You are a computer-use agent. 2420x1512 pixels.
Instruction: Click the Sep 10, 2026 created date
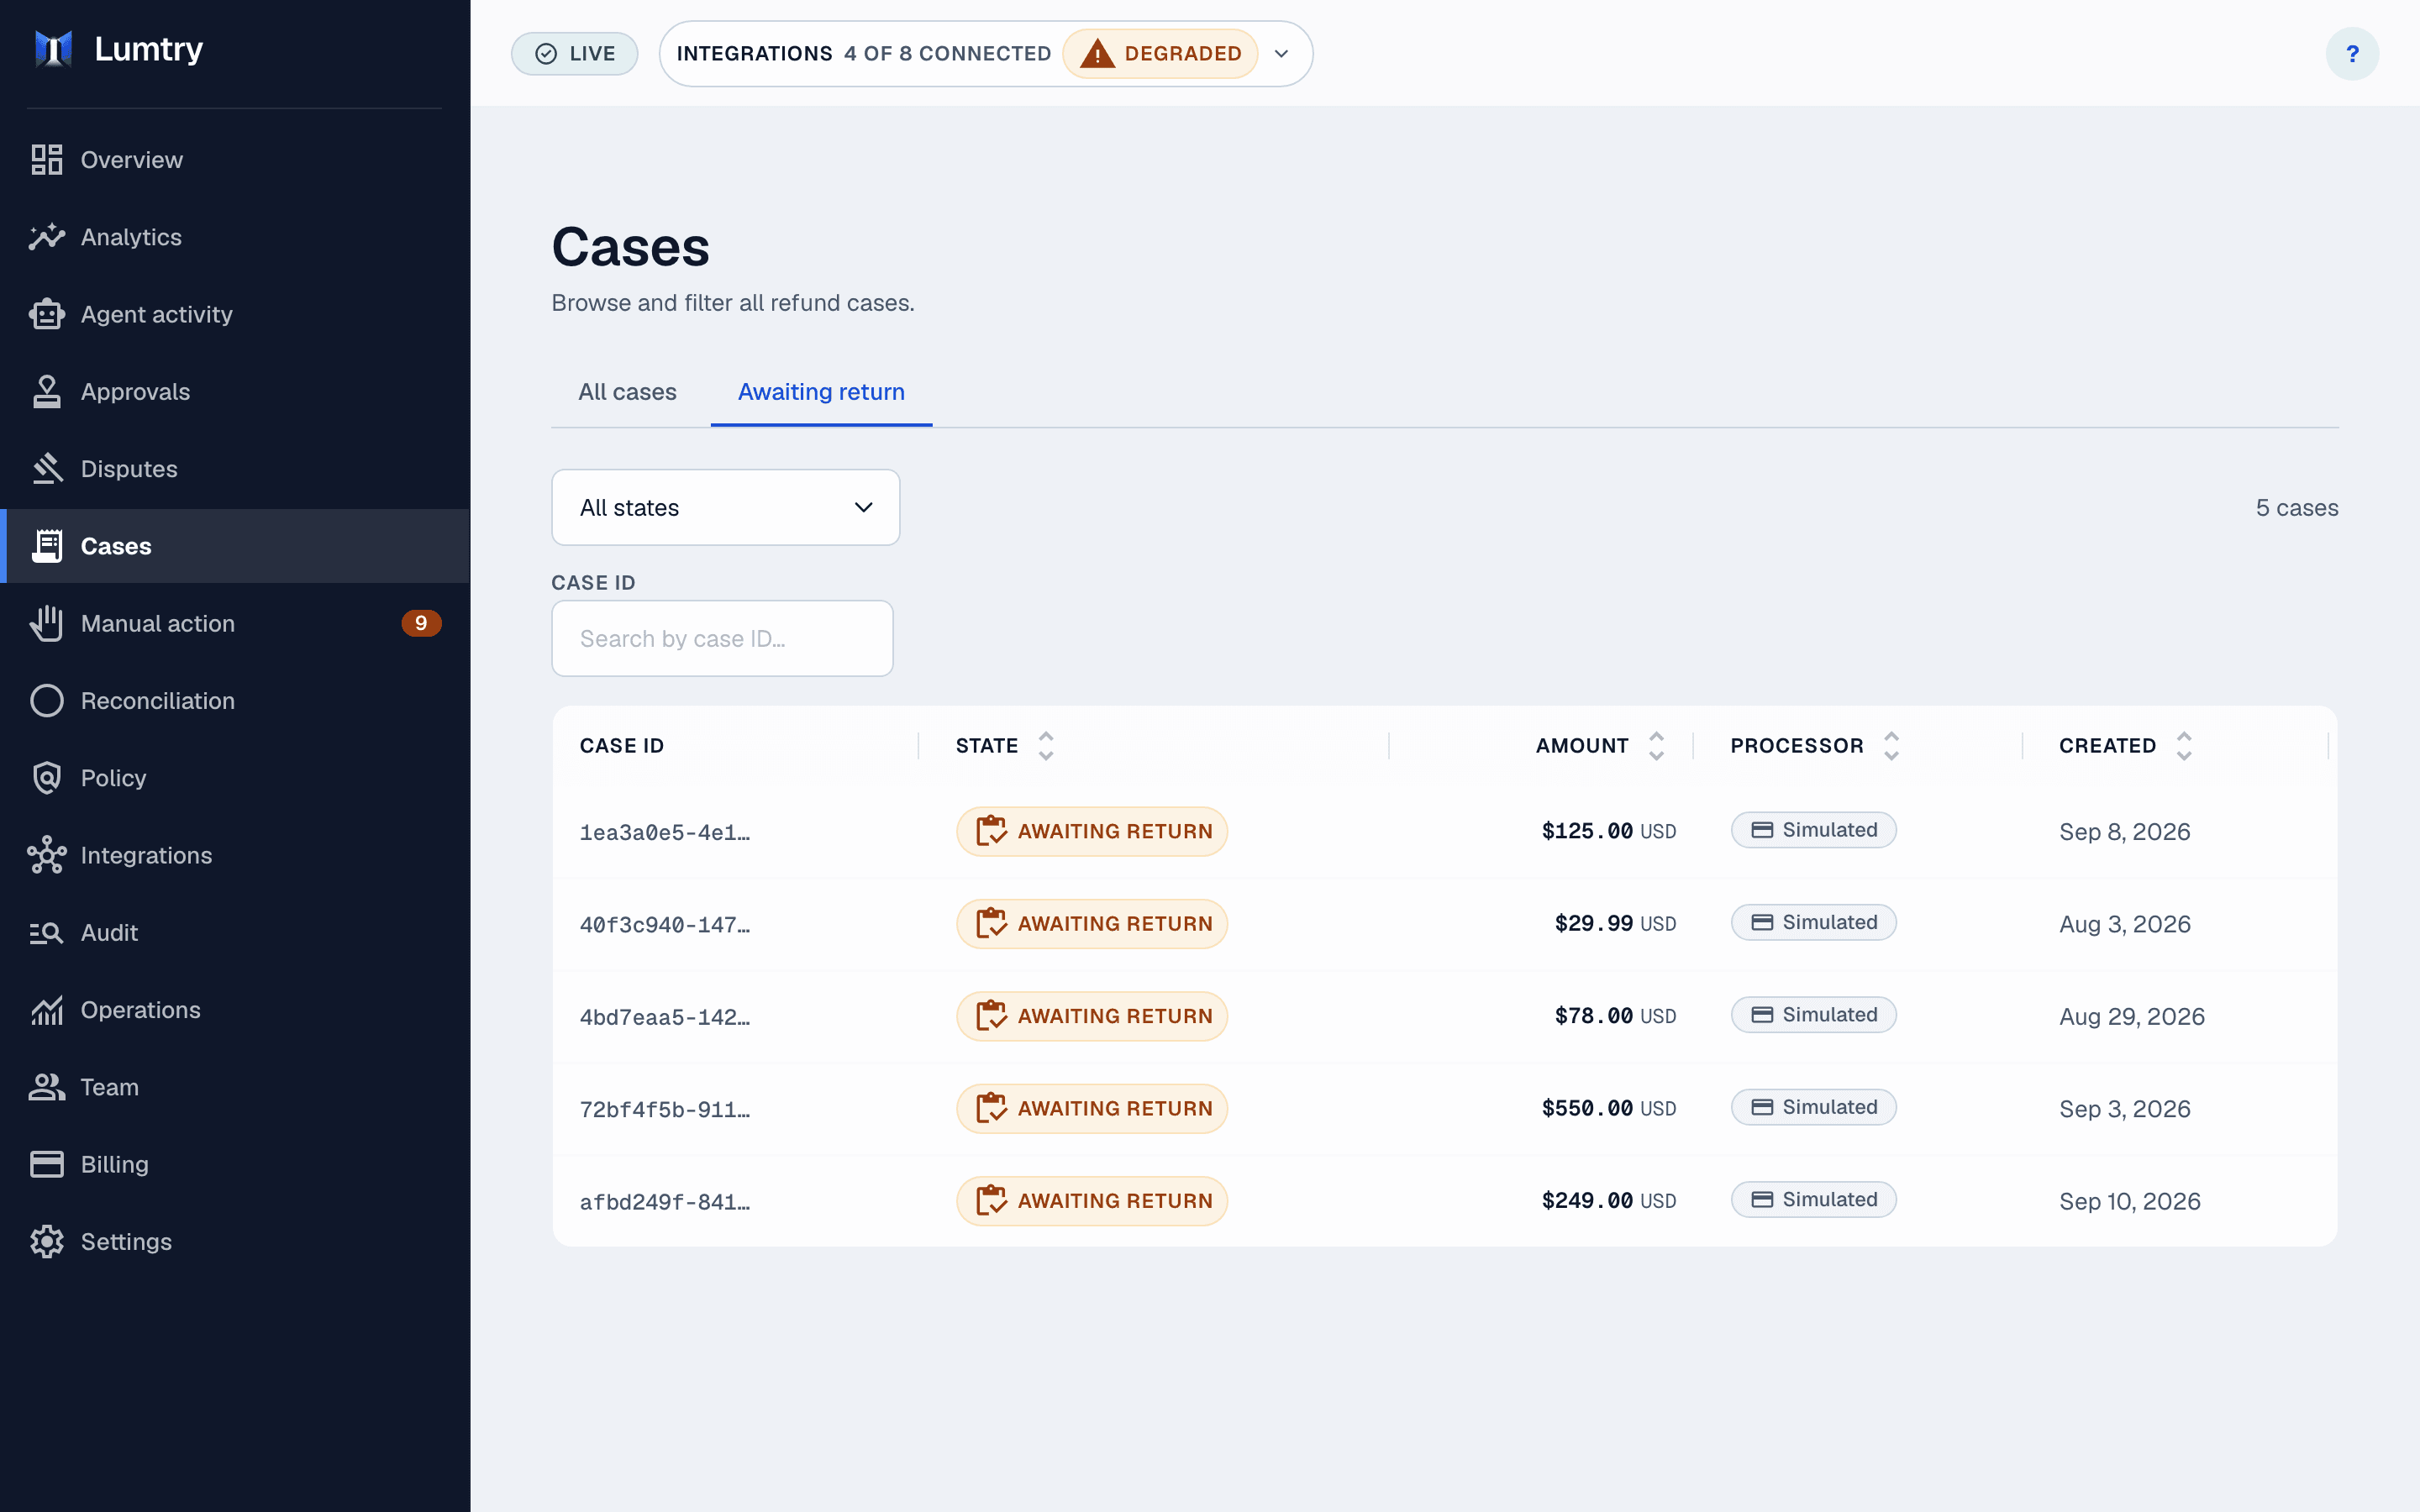[2130, 1201]
